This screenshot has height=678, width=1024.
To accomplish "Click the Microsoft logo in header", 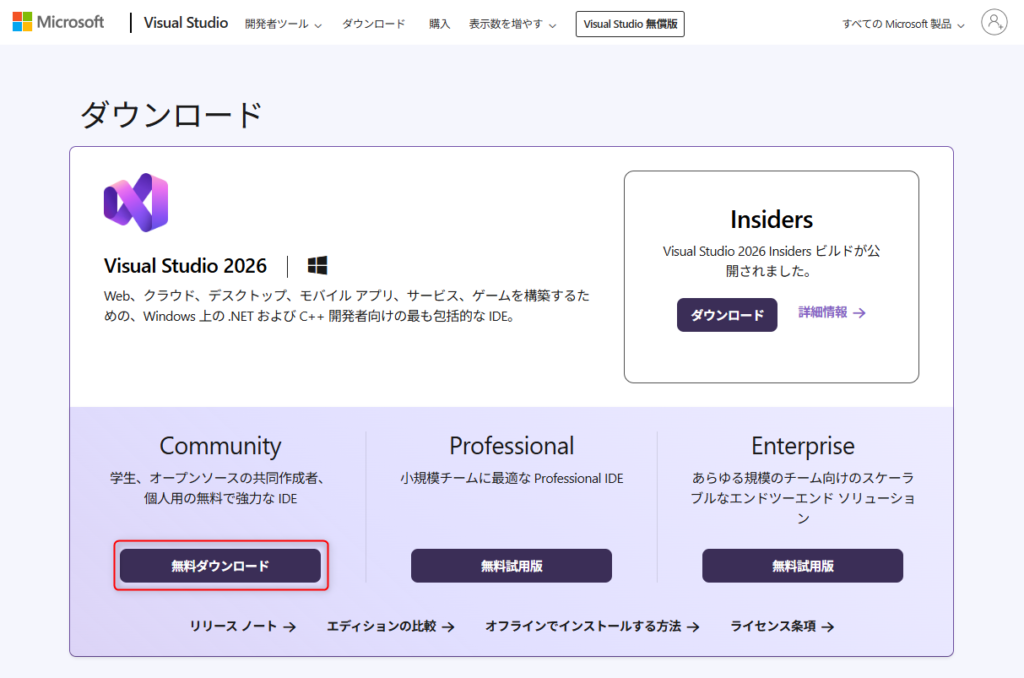I will click(58, 22).
